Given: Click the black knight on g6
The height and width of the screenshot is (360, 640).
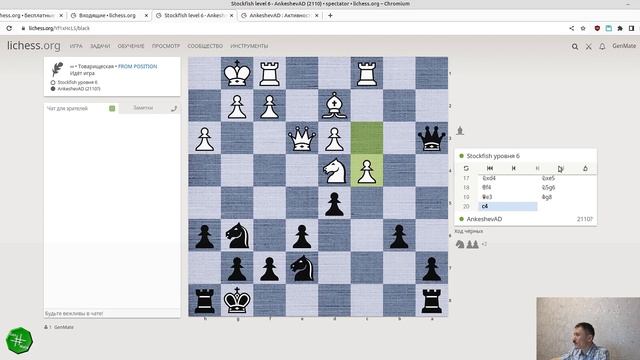Looking at the screenshot, I should tap(237, 235).
